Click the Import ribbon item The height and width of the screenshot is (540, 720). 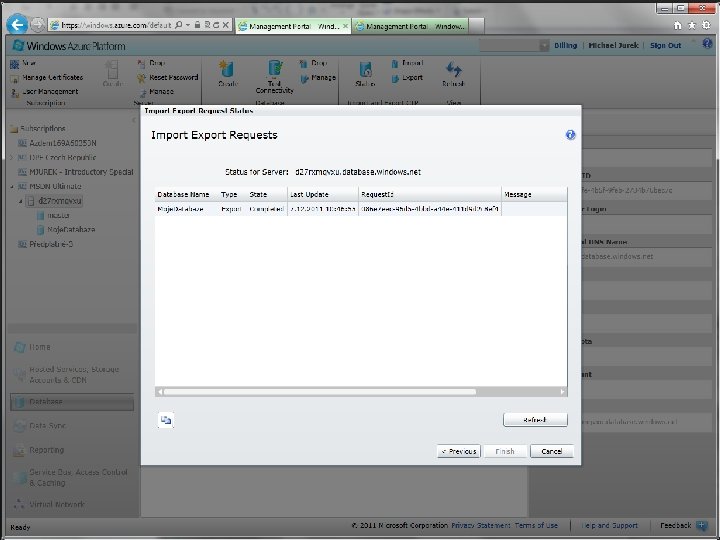[x=407, y=63]
